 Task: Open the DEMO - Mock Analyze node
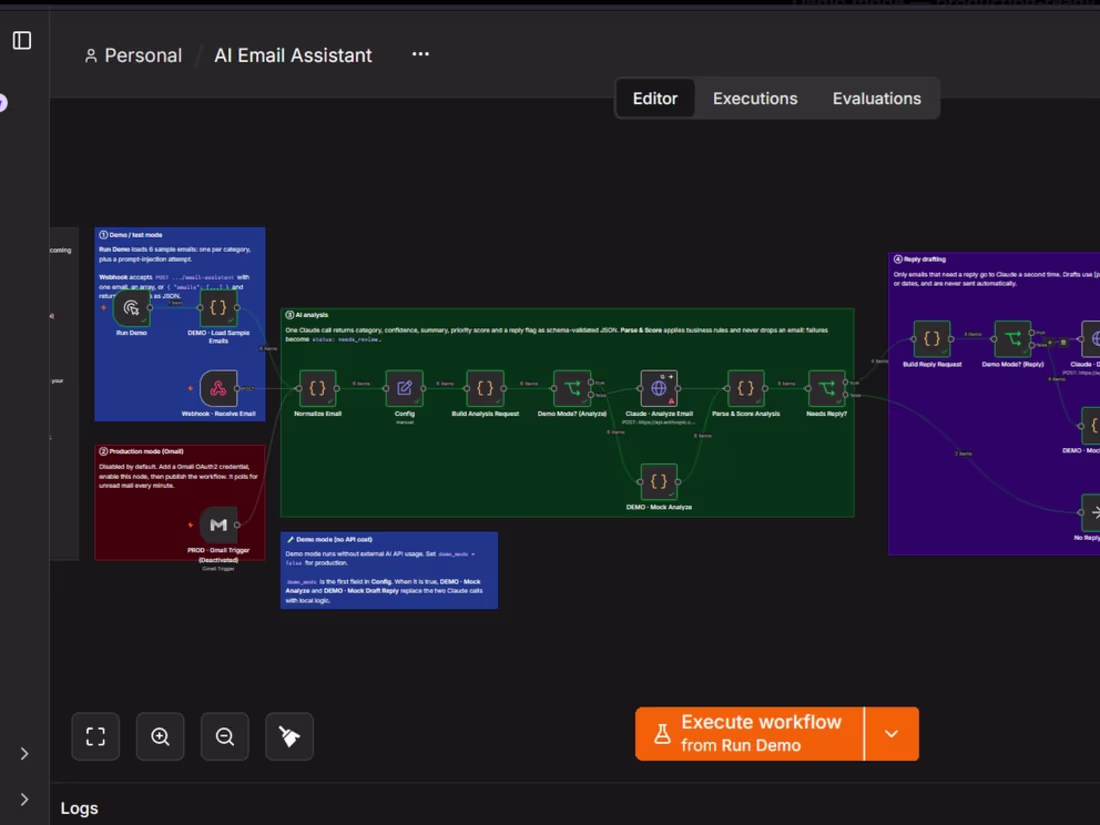[x=659, y=482]
